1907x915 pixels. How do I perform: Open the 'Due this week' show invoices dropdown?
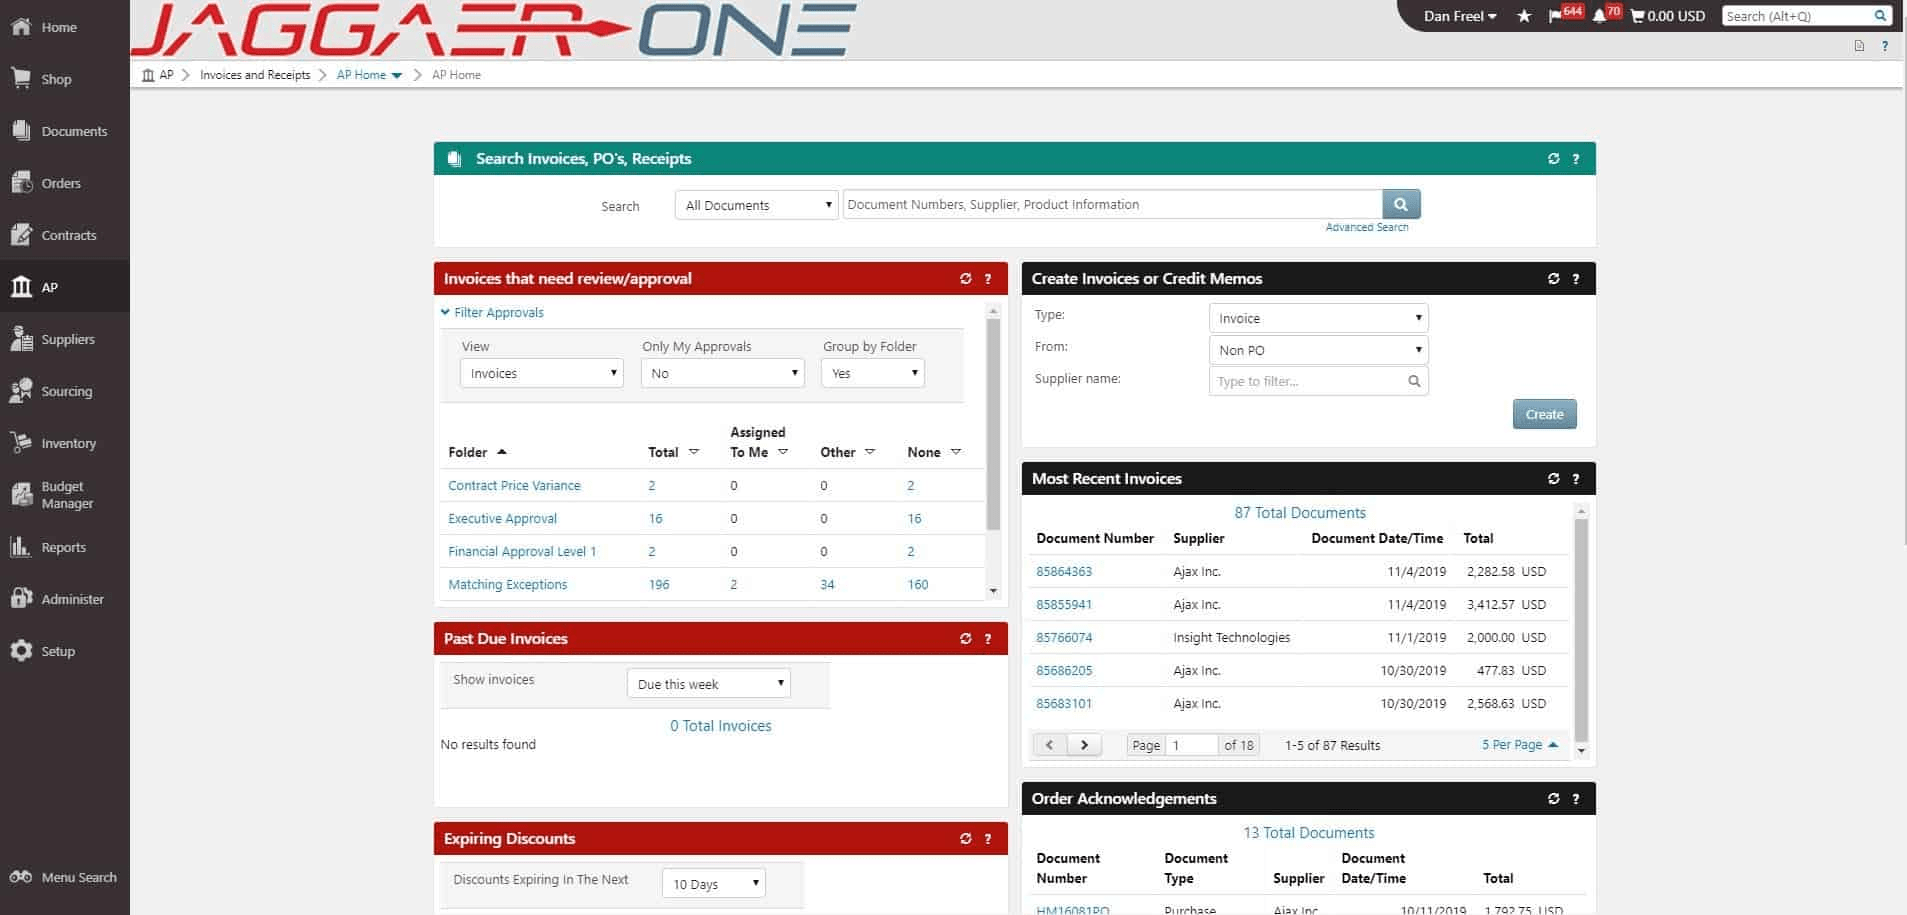coord(708,683)
